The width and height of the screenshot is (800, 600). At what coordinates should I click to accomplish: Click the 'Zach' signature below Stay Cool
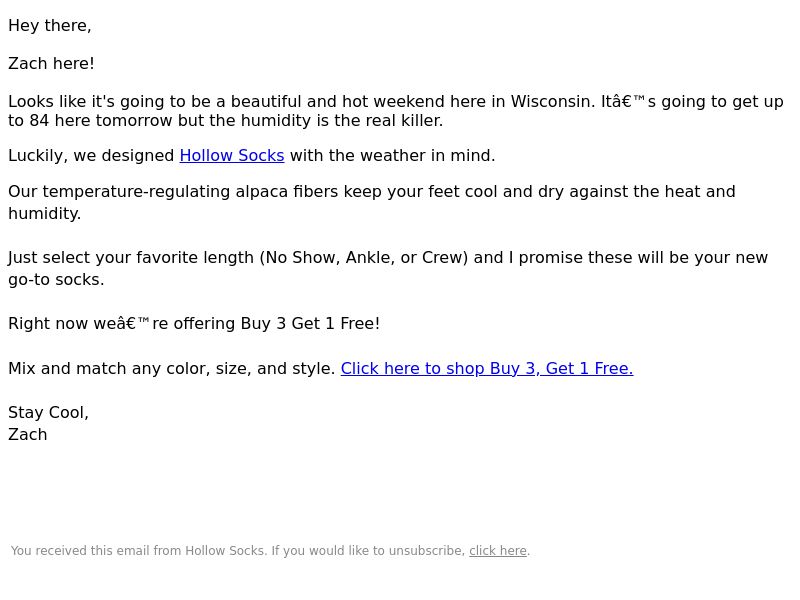pos(28,435)
